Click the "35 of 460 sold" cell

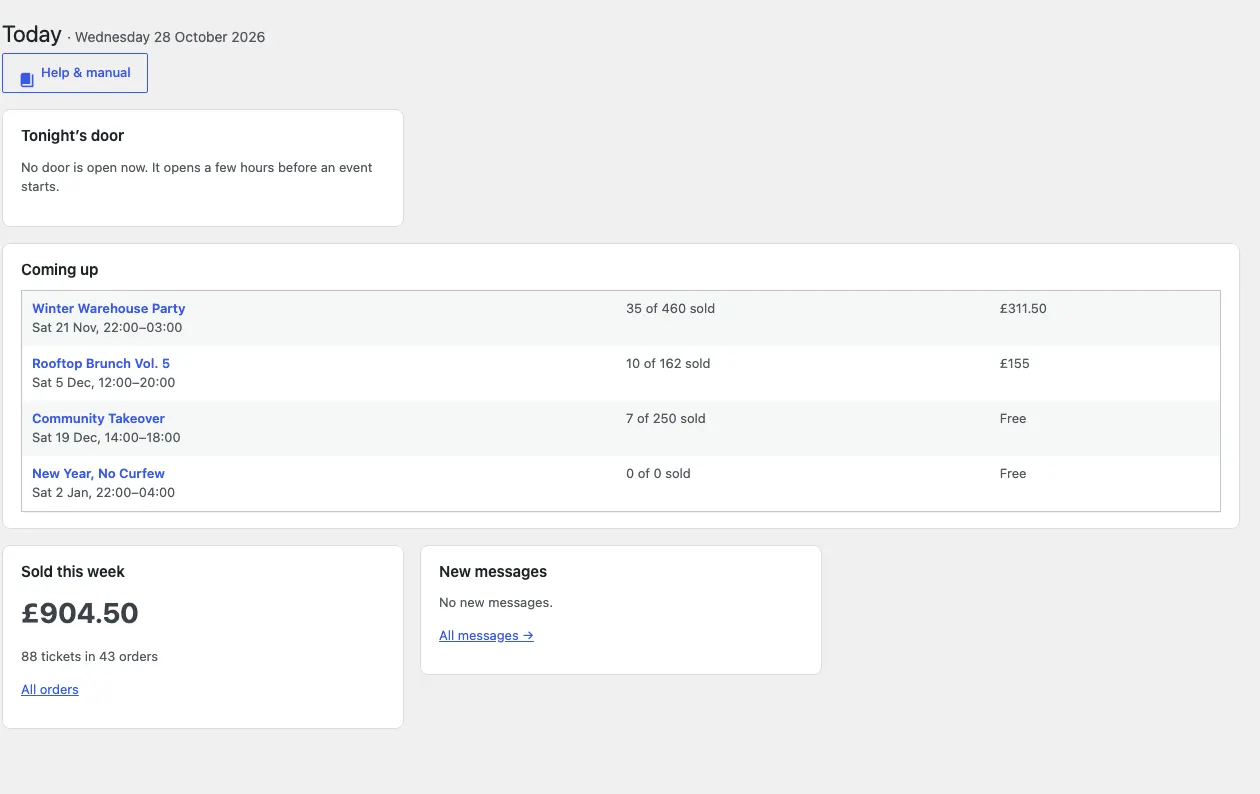[671, 309]
